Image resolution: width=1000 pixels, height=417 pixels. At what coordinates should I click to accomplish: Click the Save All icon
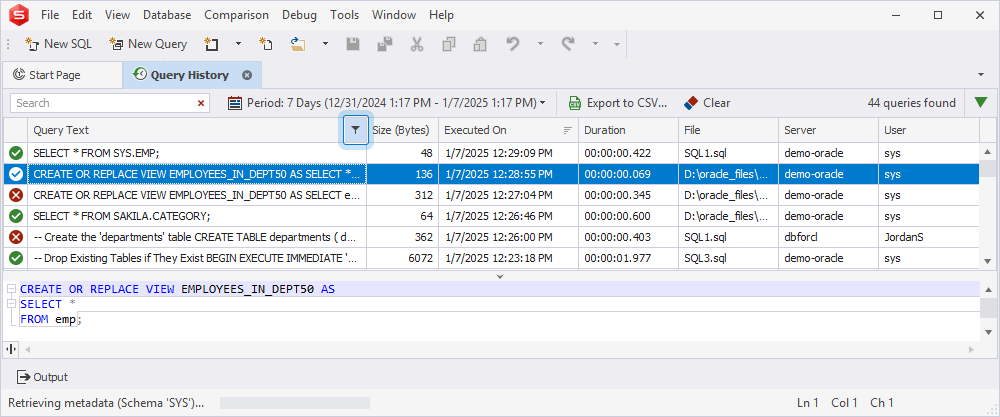[385, 44]
